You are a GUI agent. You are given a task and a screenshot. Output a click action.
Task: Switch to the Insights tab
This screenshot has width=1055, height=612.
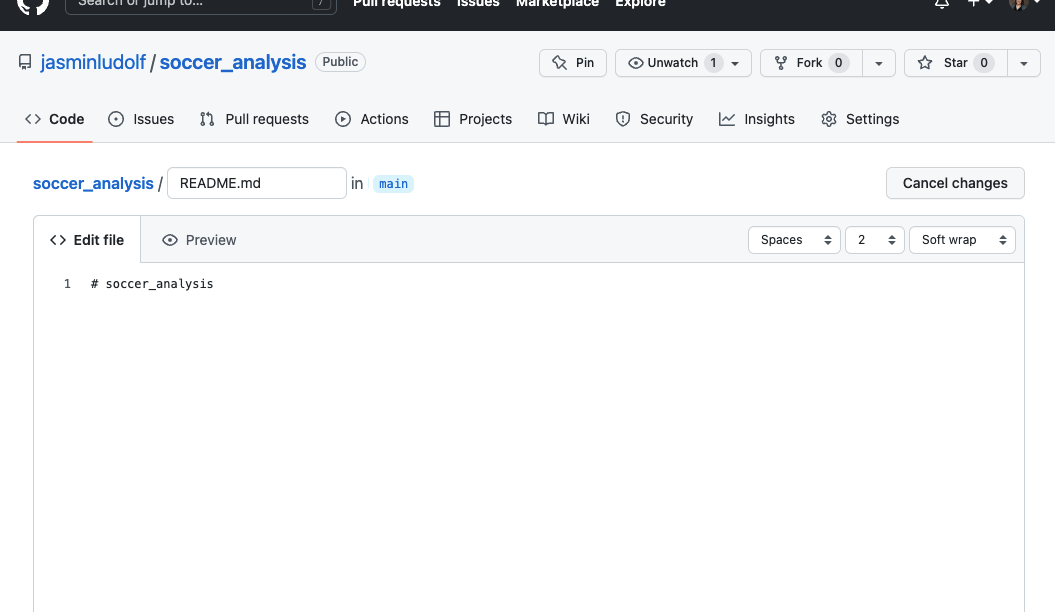pyautogui.click(x=757, y=119)
